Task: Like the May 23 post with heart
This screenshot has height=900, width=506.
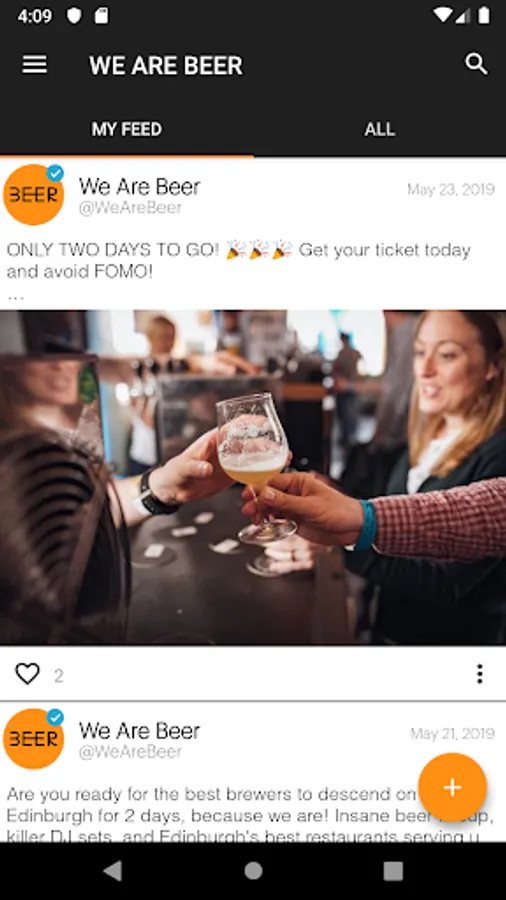Action: click(x=27, y=674)
